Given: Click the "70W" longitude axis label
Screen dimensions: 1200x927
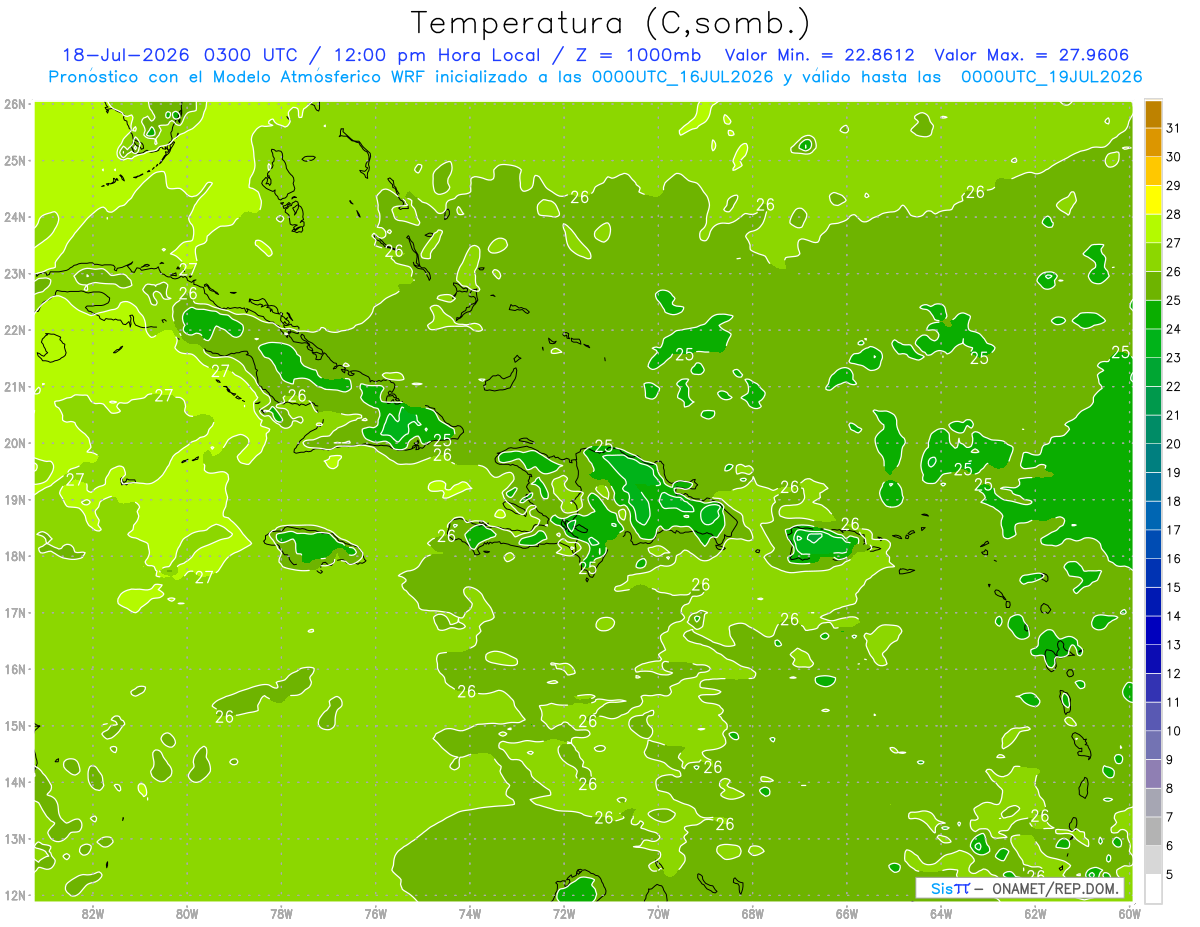Looking at the screenshot, I should pos(658,913).
